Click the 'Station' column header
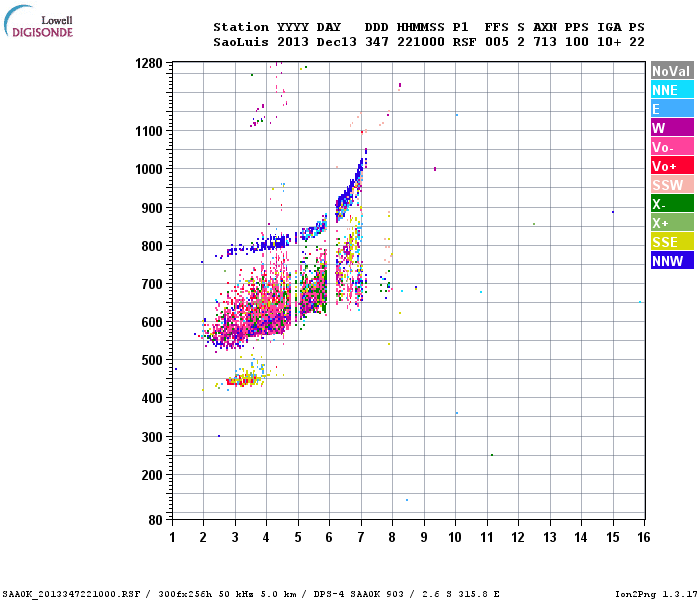 (241, 27)
